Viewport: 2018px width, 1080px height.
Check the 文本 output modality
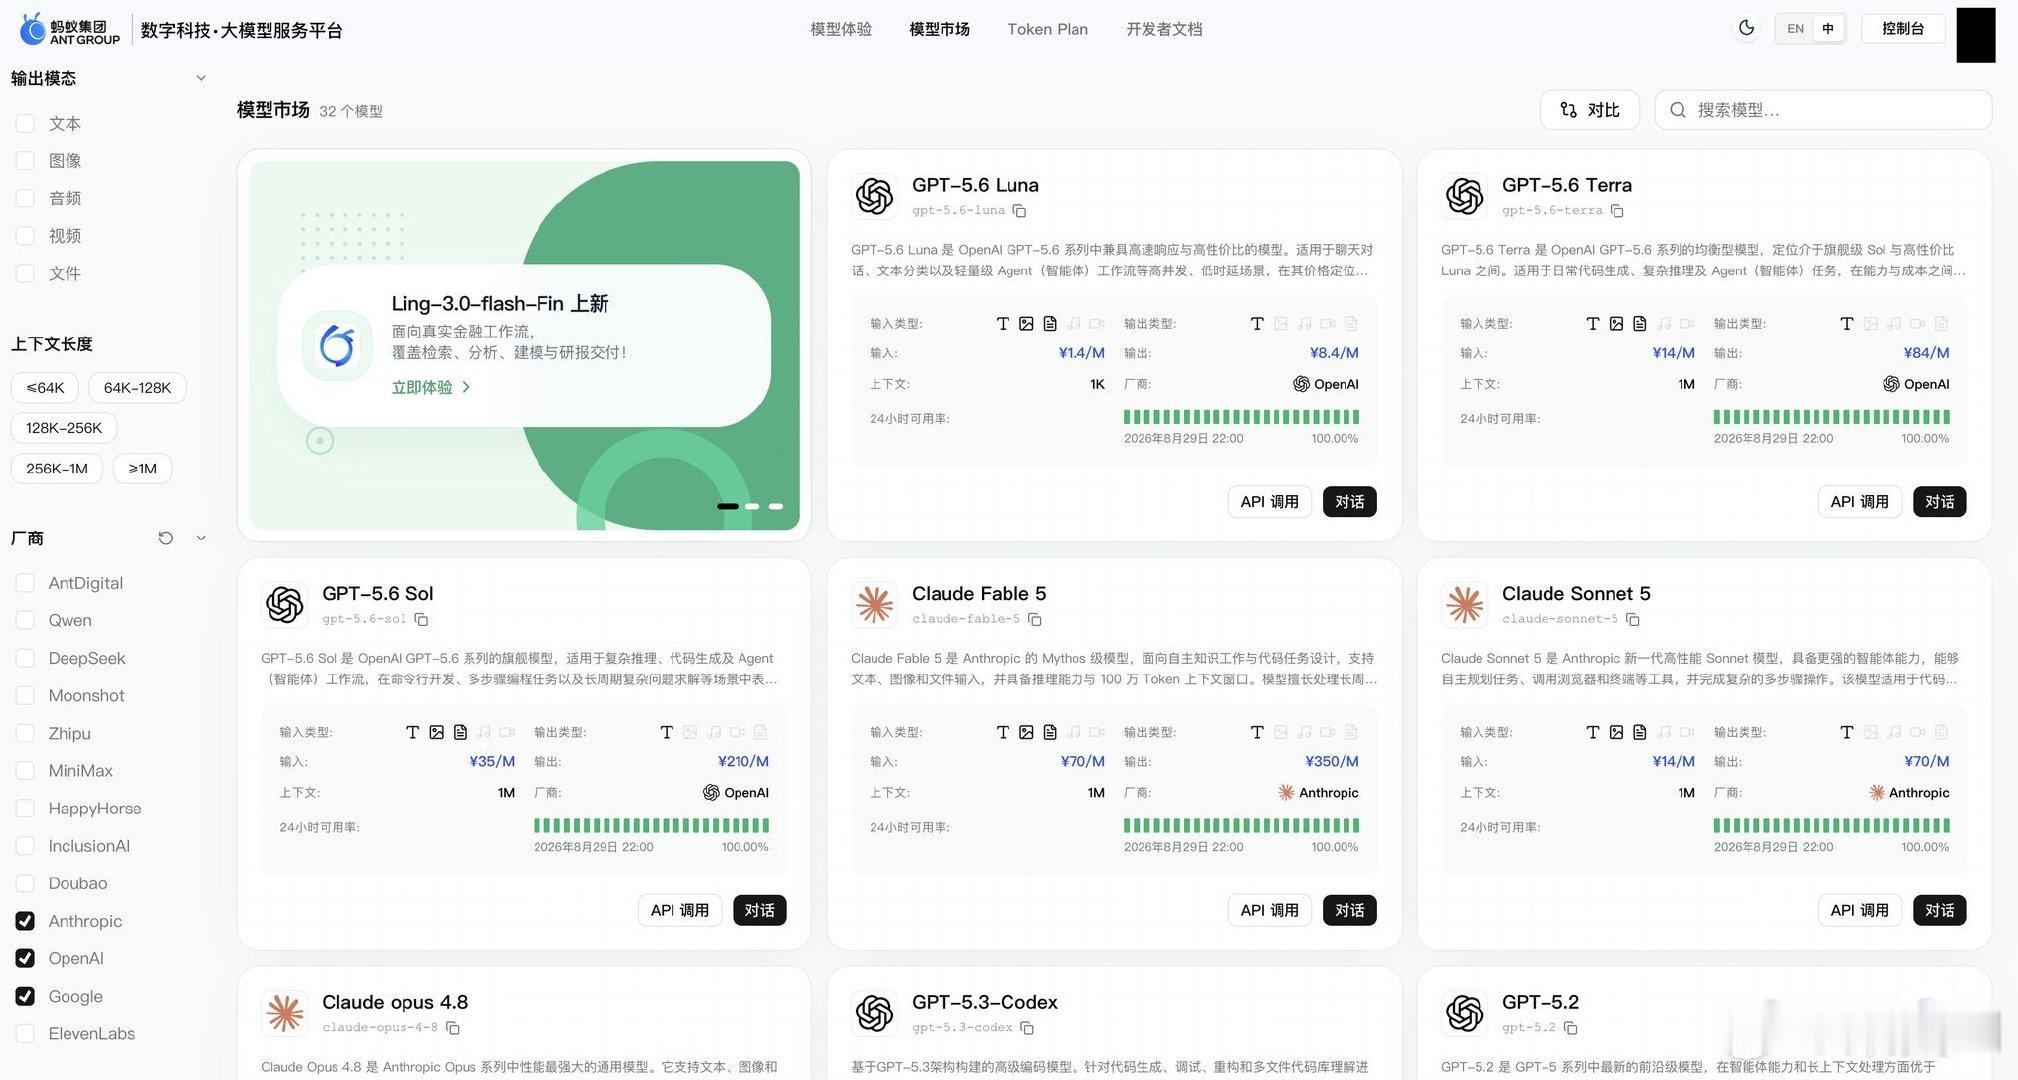(x=26, y=123)
